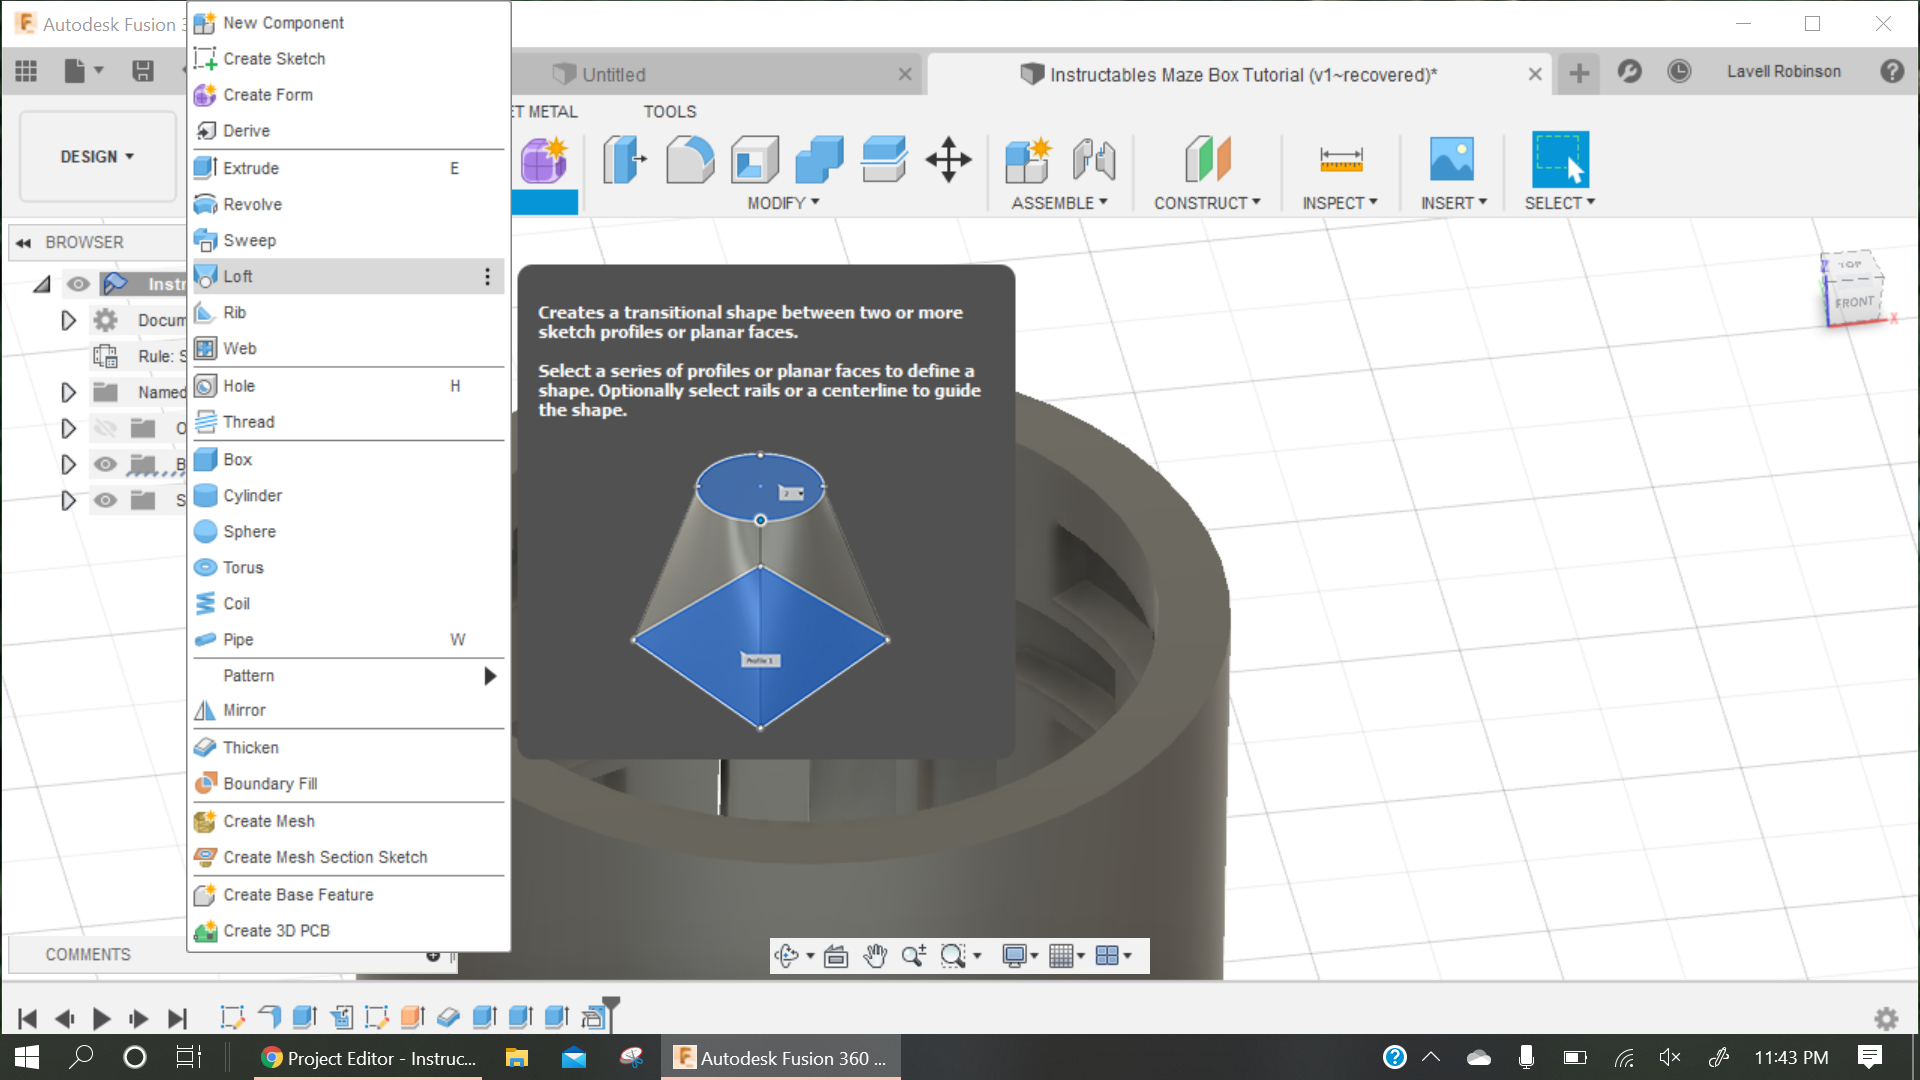
Task: Choose Create 3D PCB menu entry
Action: [x=348, y=931]
